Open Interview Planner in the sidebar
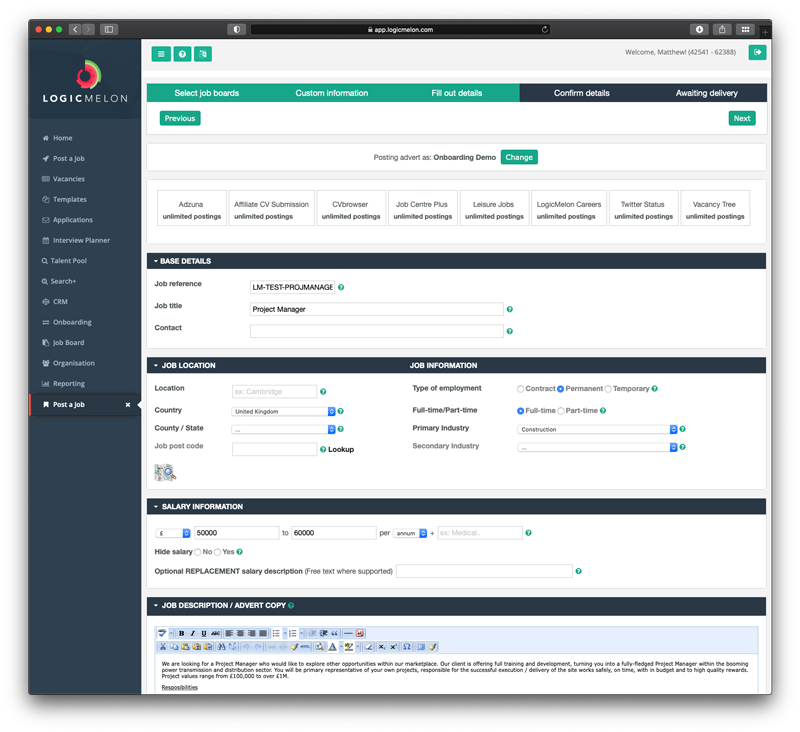The width and height of the screenshot is (800, 732). point(81,240)
